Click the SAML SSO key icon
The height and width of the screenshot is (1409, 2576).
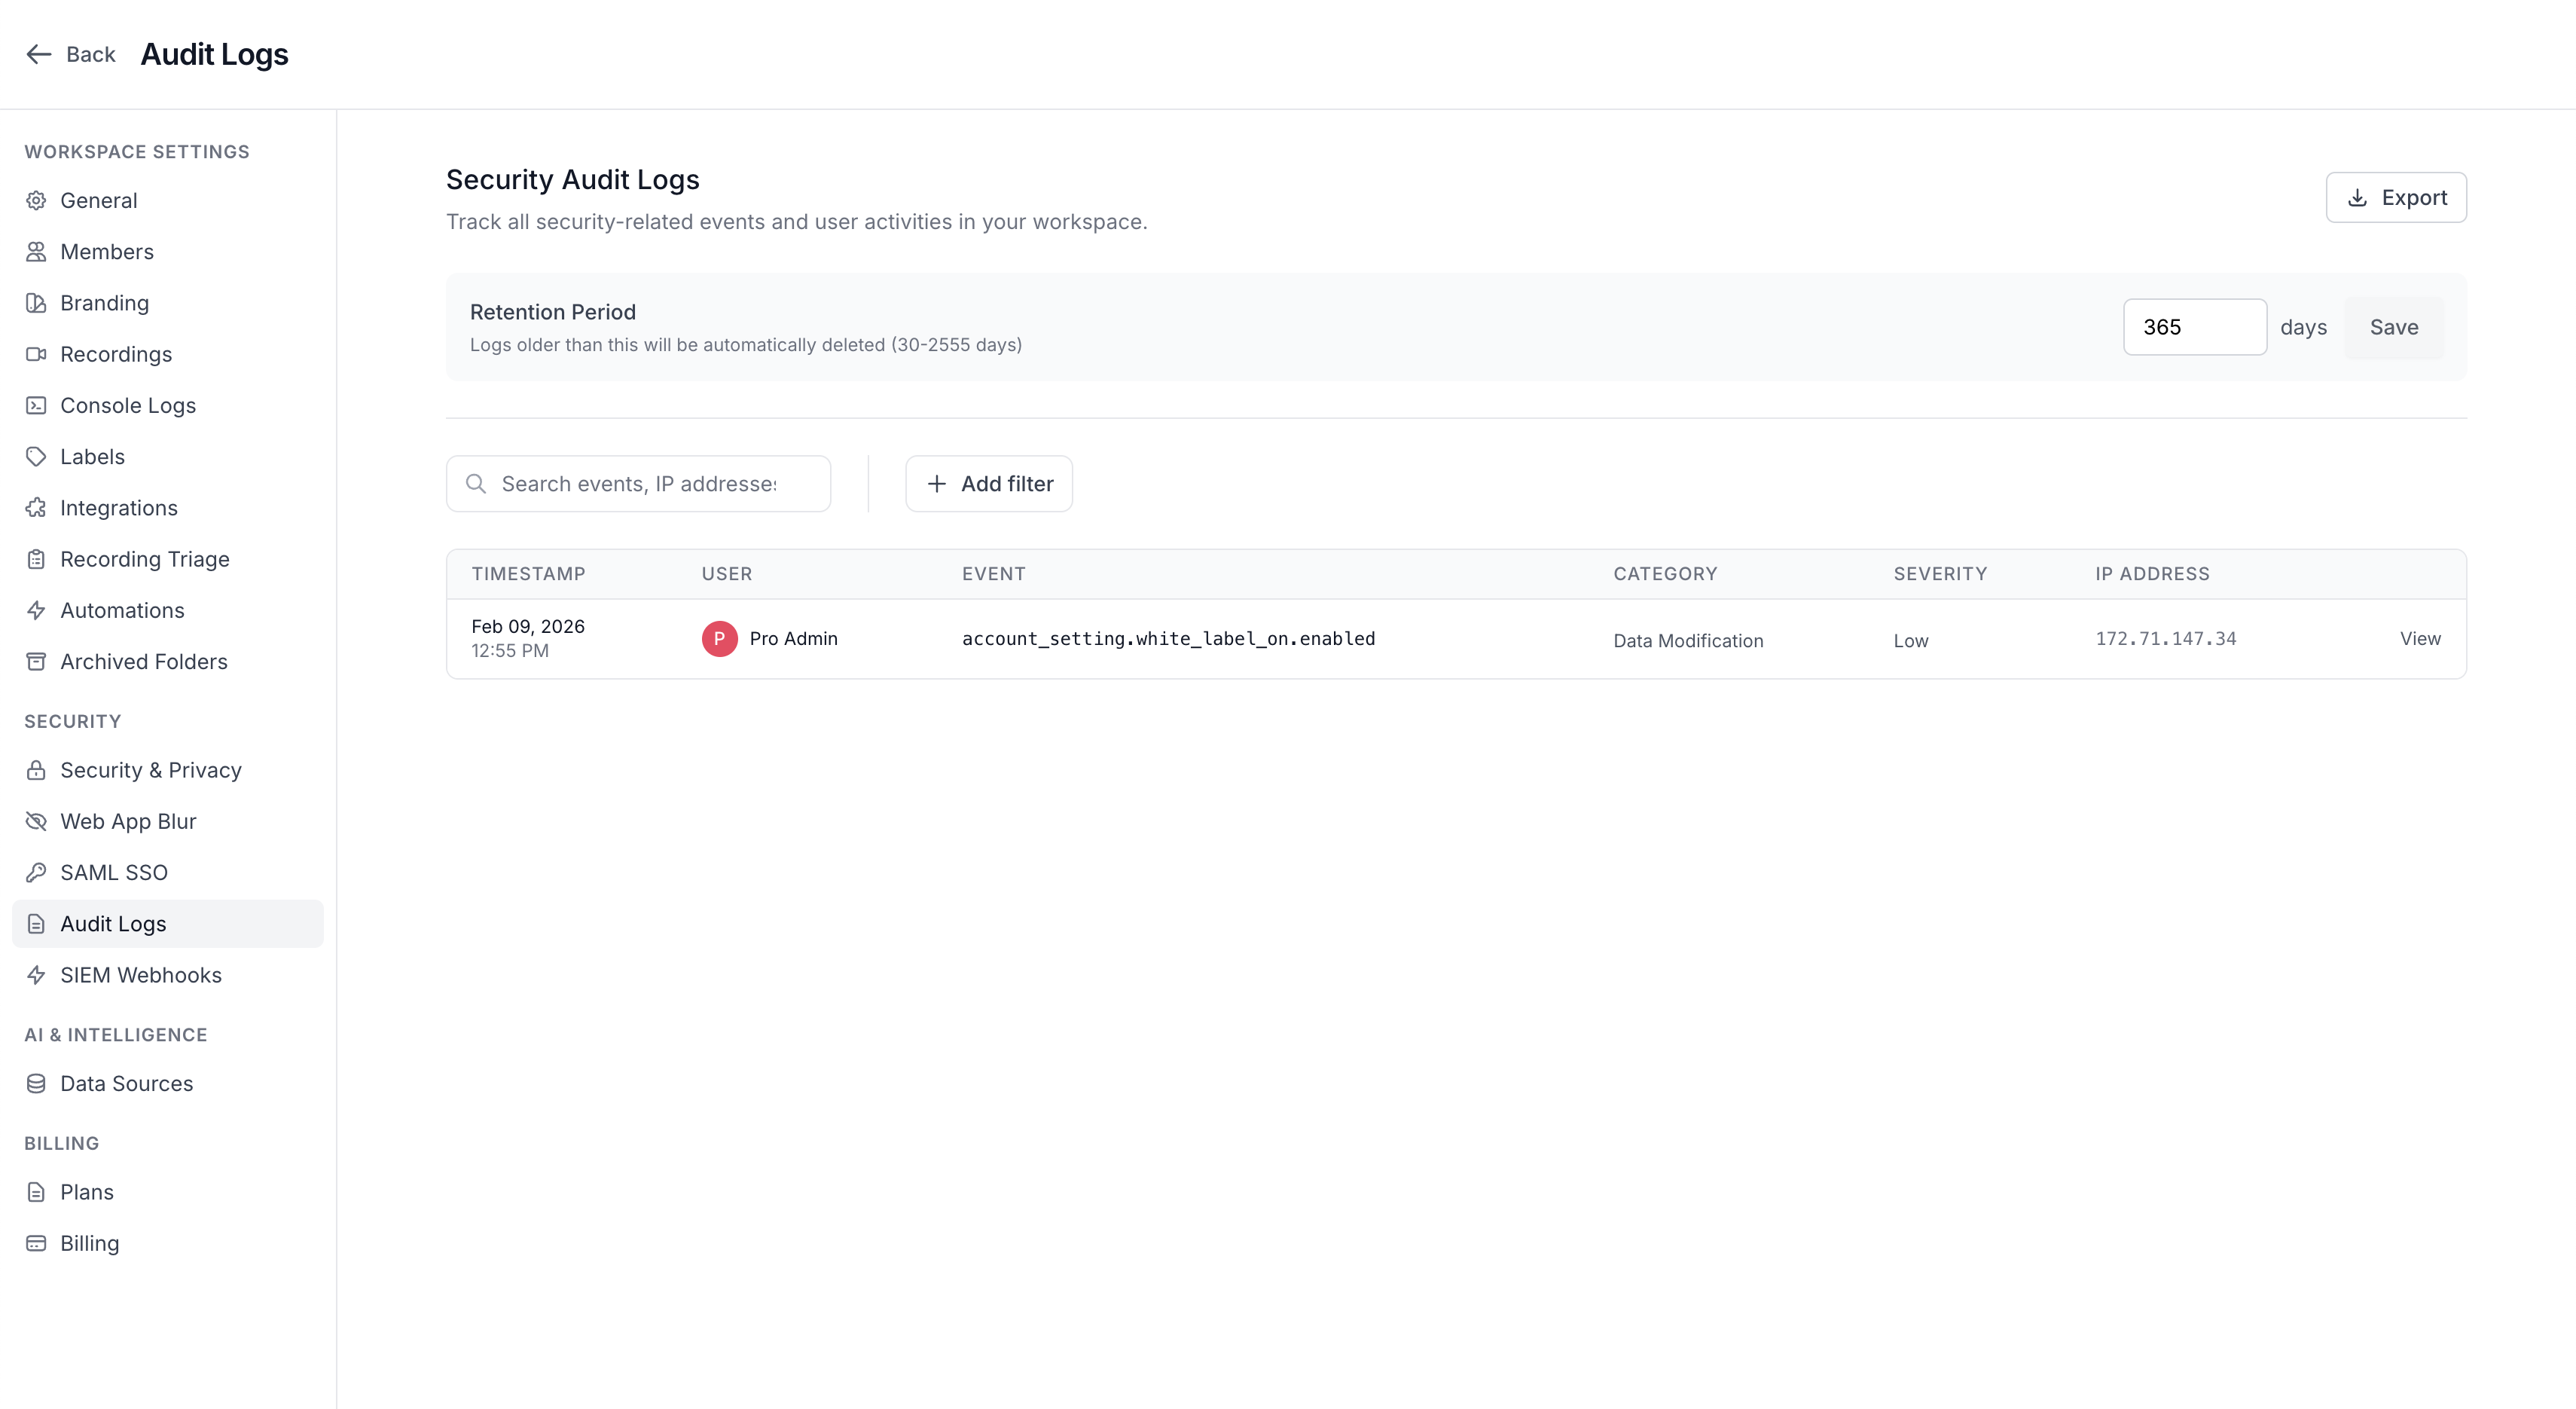36,872
